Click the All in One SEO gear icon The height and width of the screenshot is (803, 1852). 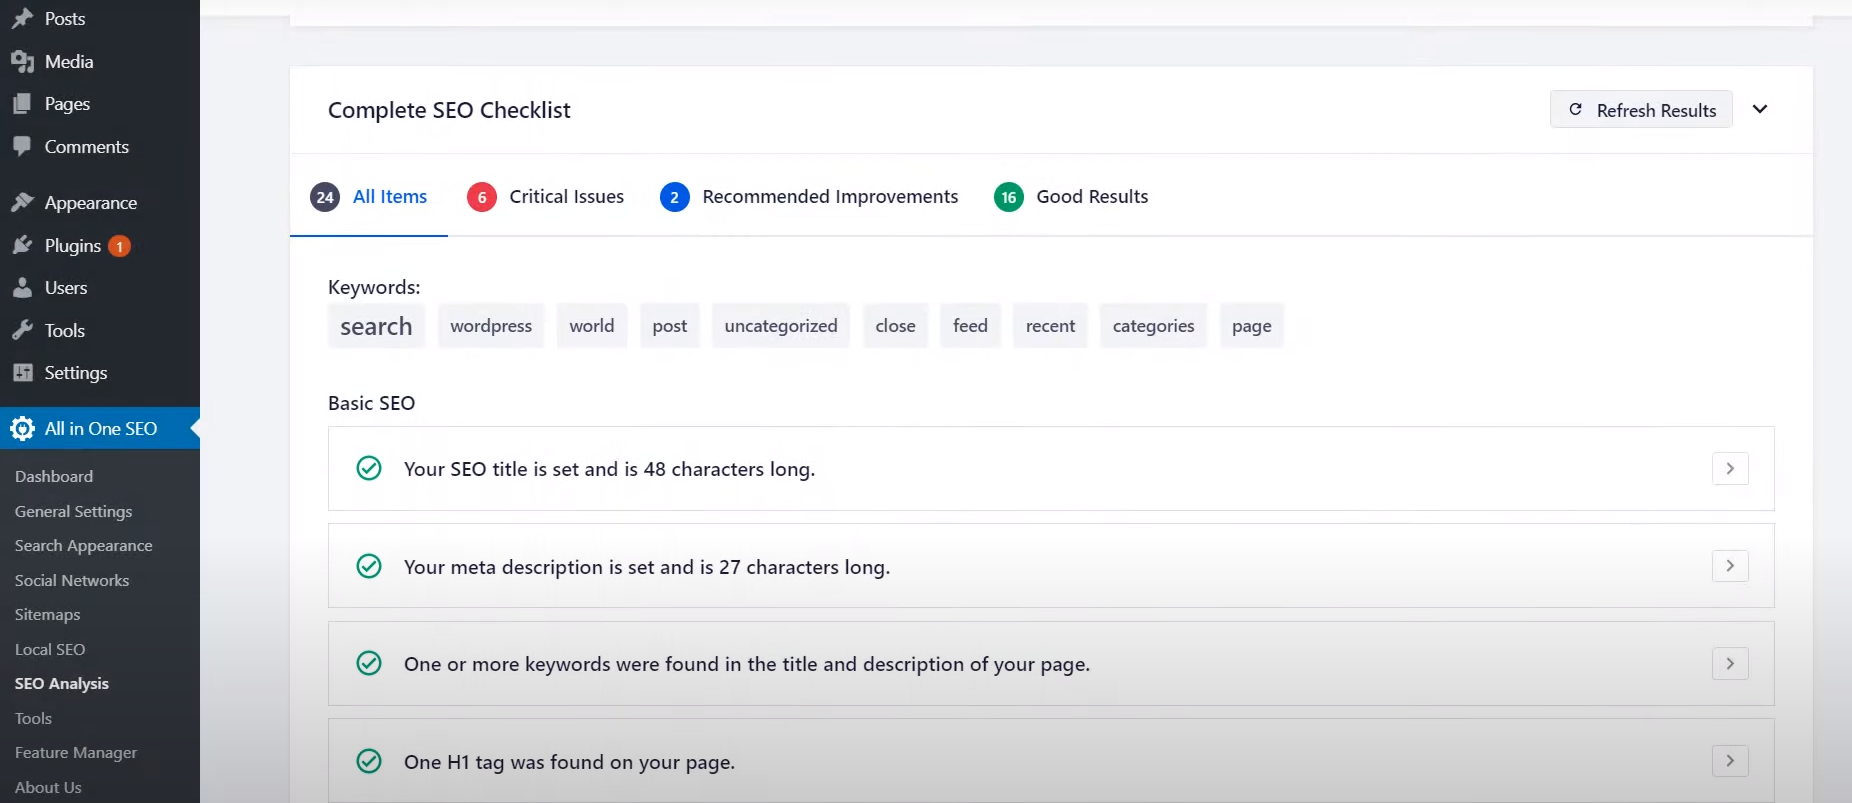(x=22, y=429)
